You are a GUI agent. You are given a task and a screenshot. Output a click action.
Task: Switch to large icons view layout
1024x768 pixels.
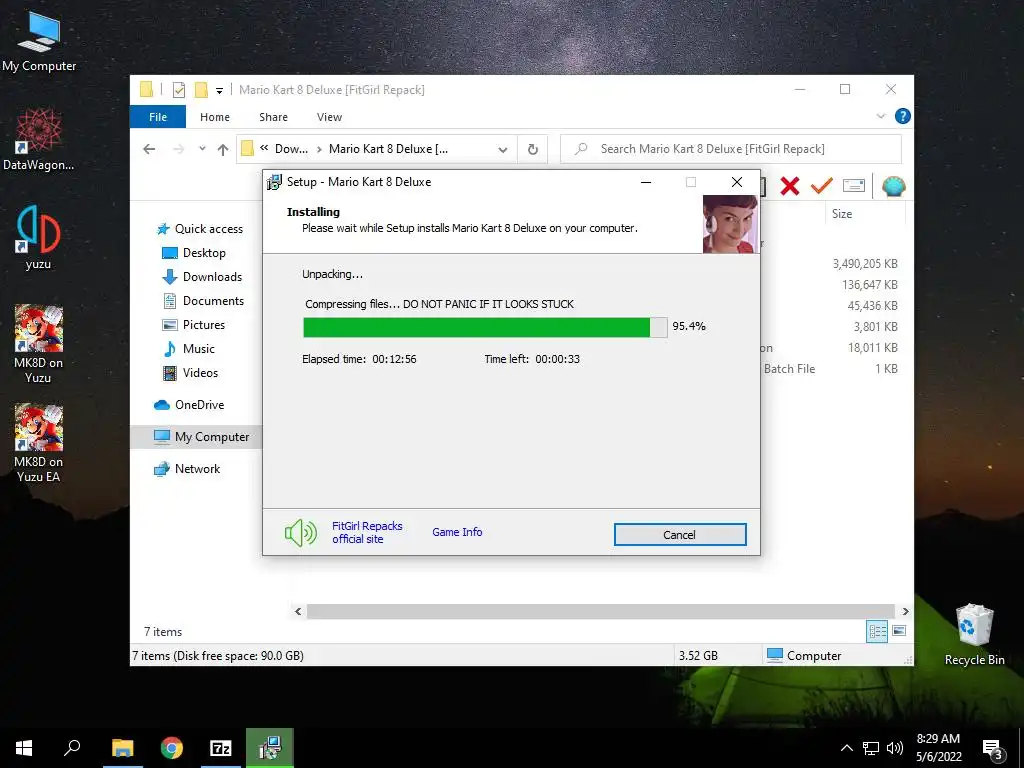[x=899, y=631]
